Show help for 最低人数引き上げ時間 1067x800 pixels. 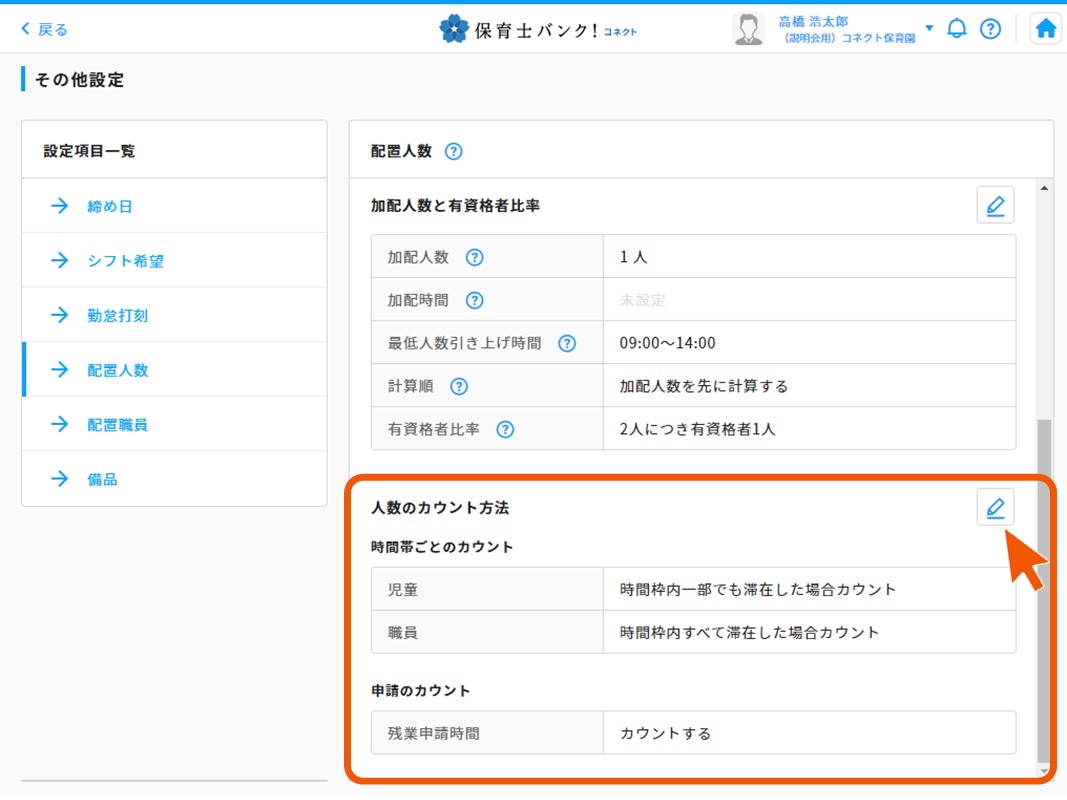point(567,343)
